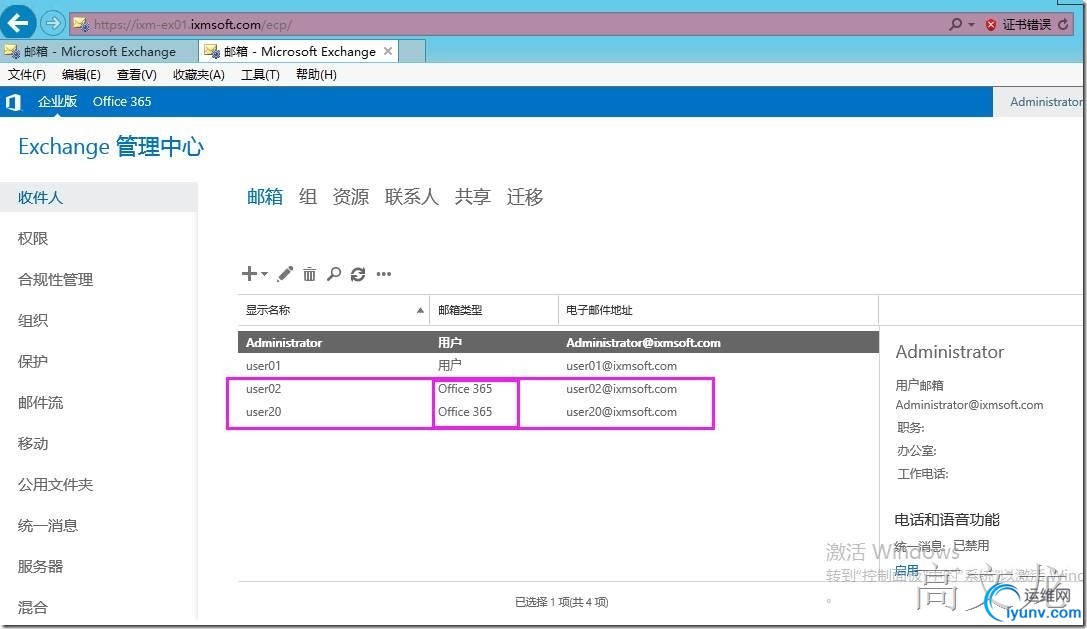Switch to the 联系人 recipients tab
The height and width of the screenshot is (629, 1087).
point(412,197)
